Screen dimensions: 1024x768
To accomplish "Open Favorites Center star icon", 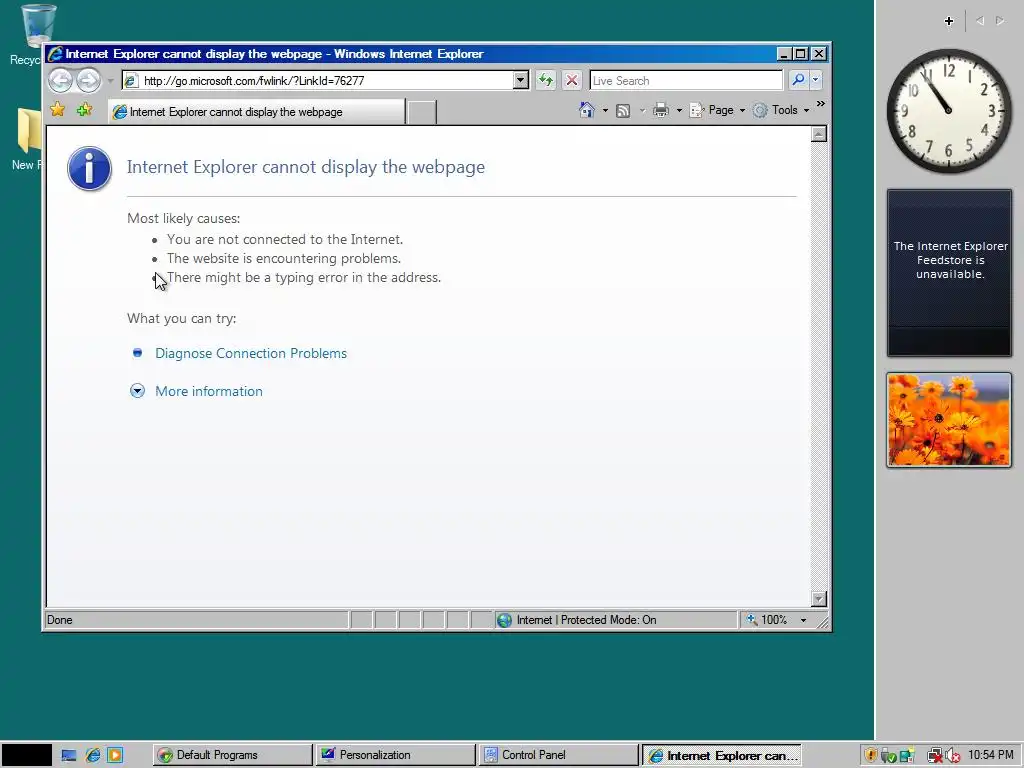I will point(57,110).
